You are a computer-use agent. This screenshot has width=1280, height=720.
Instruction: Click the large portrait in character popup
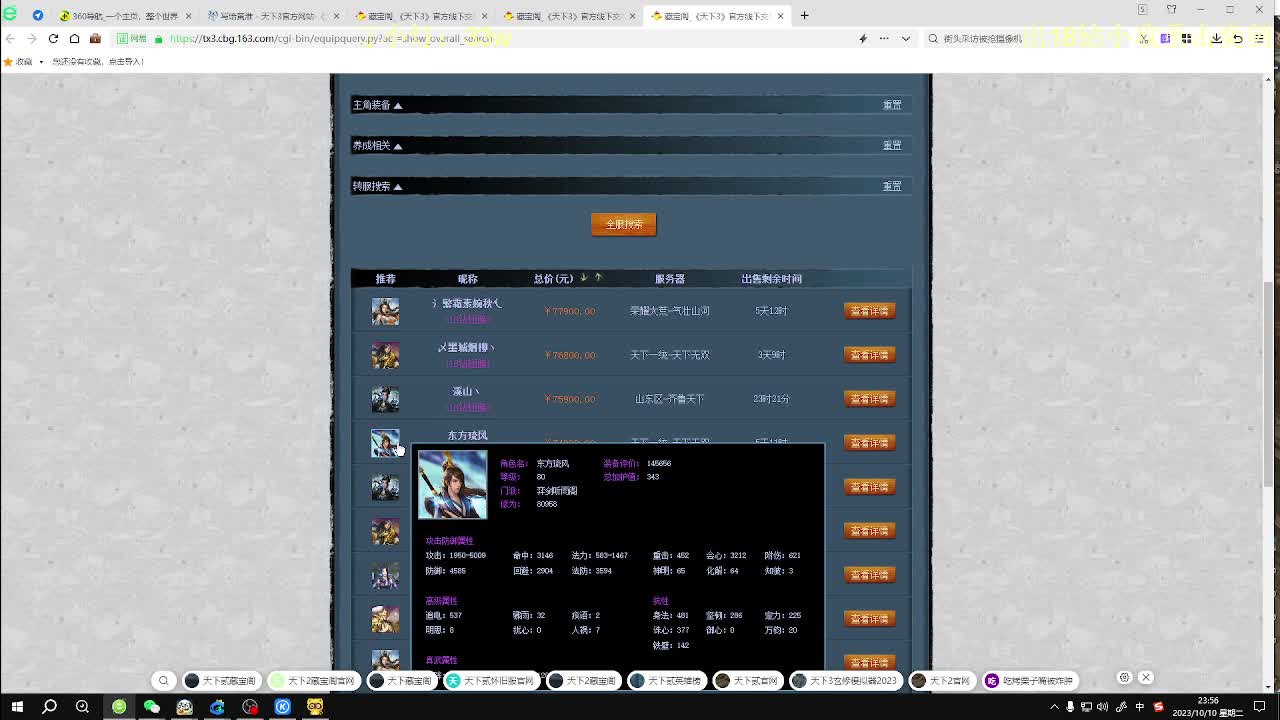point(452,485)
